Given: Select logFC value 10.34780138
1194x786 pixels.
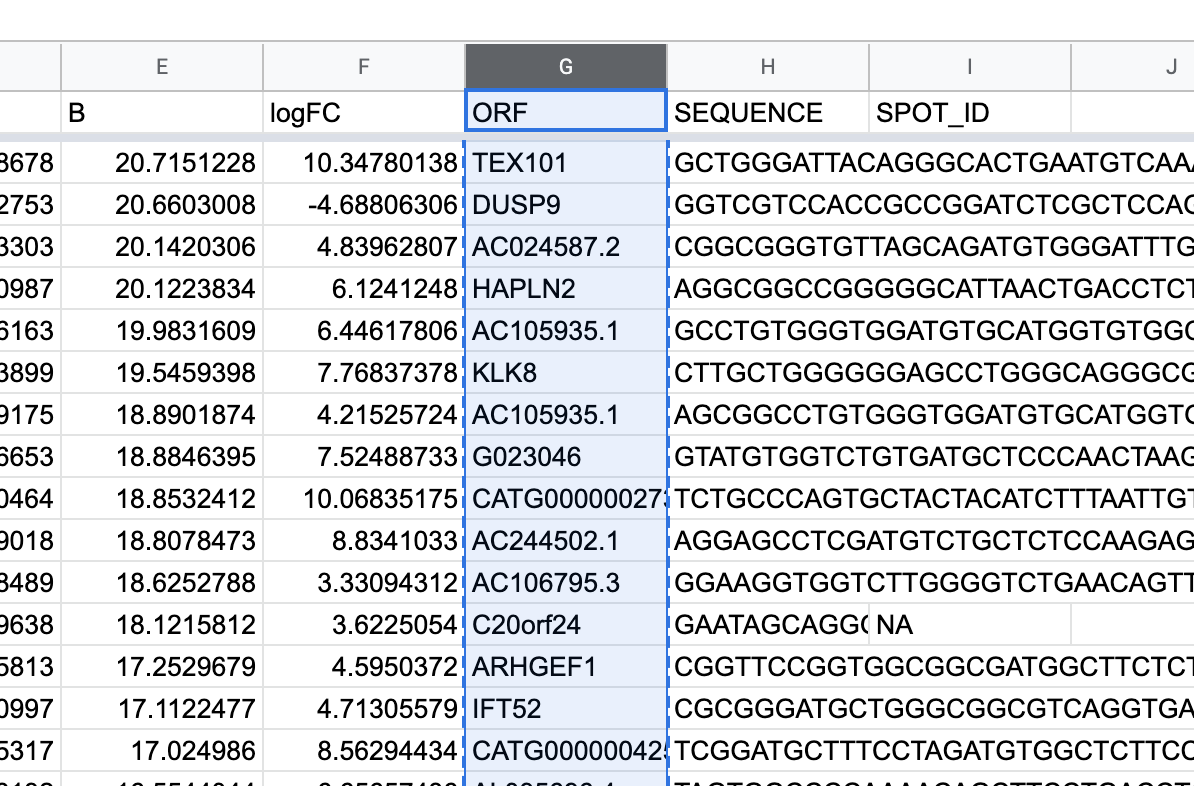Looking at the screenshot, I should [x=364, y=162].
